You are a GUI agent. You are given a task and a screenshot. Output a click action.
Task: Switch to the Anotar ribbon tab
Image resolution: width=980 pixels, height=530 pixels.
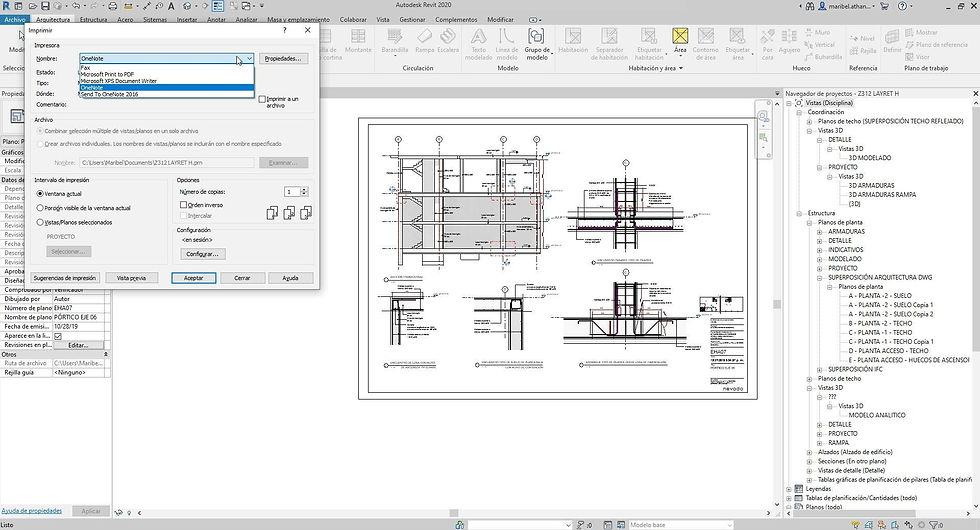coord(216,19)
